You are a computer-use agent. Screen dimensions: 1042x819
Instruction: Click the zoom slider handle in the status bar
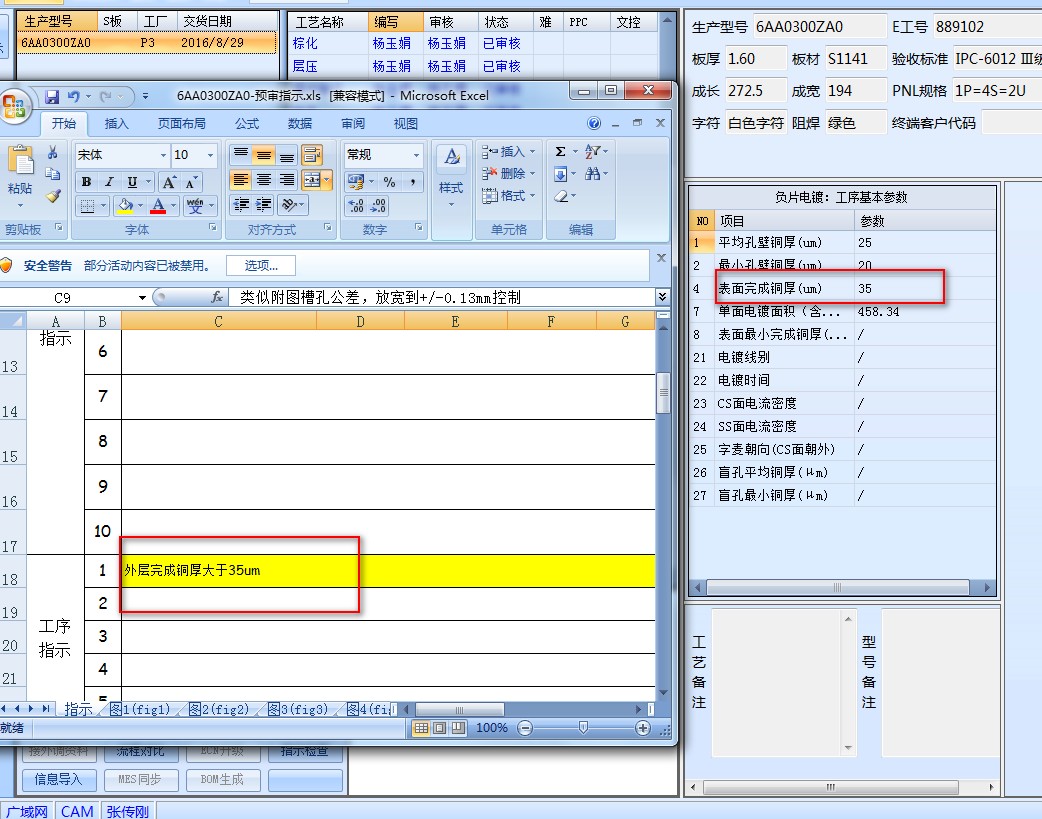click(x=583, y=728)
